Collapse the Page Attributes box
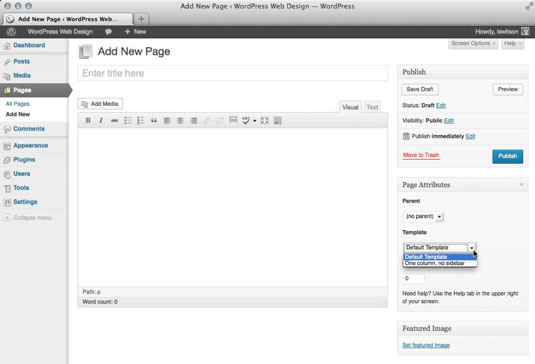This screenshot has height=364, width=535. pos(521,185)
